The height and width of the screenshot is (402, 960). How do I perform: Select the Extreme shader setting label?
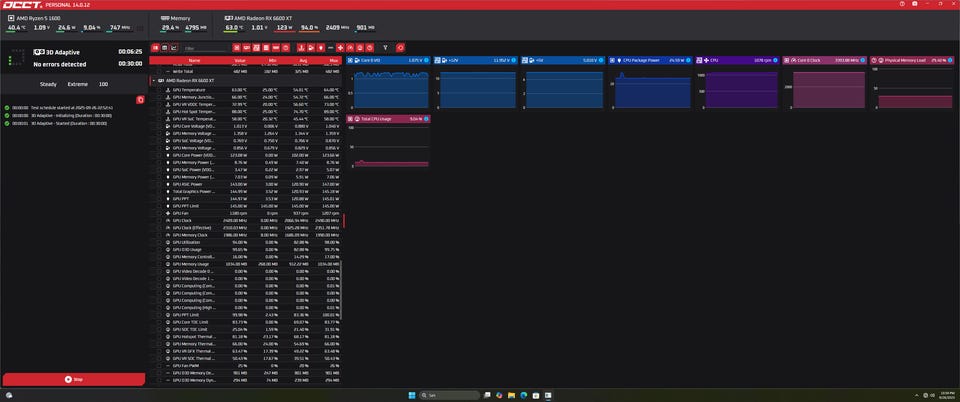pos(78,84)
